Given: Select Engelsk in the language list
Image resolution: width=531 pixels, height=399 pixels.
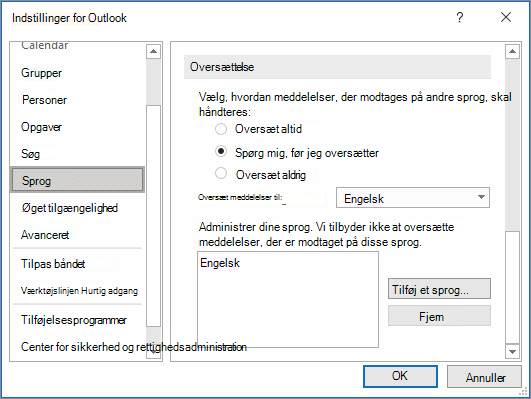Looking at the screenshot, I should tap(220, 263).
